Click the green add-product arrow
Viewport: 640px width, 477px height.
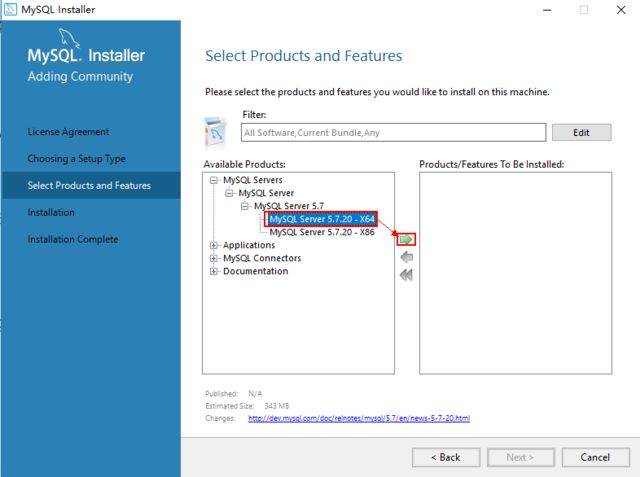pos(406,240)
